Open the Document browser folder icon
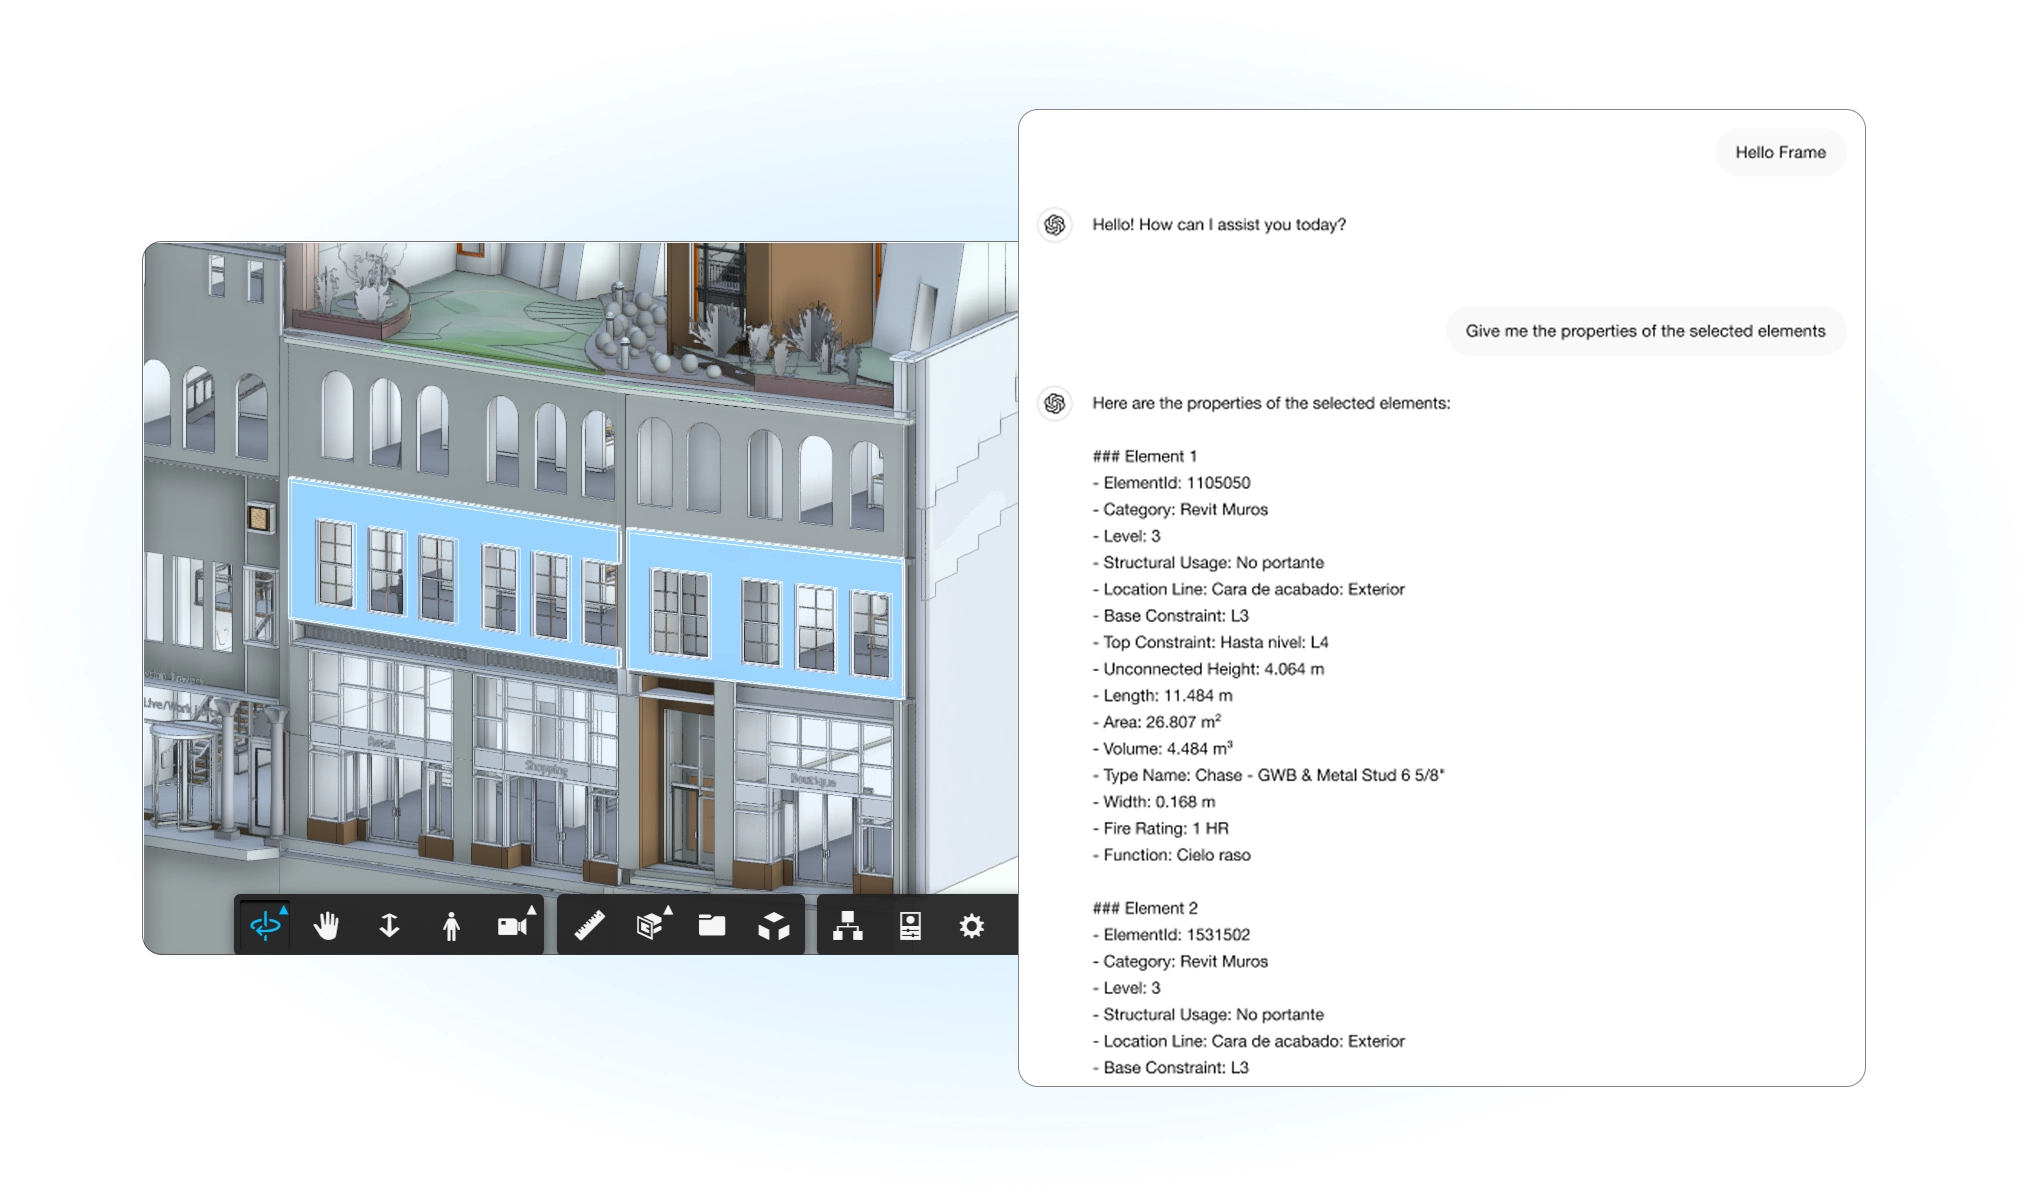 click(712, 926)
